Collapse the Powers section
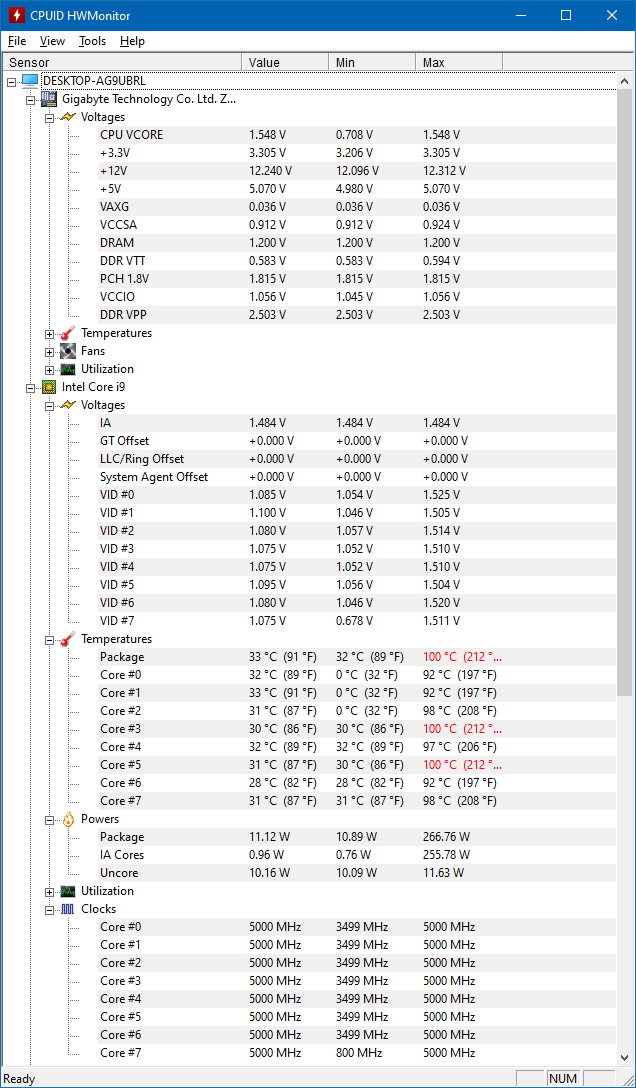The image size is (636, 1088). (x=49, y=819)
